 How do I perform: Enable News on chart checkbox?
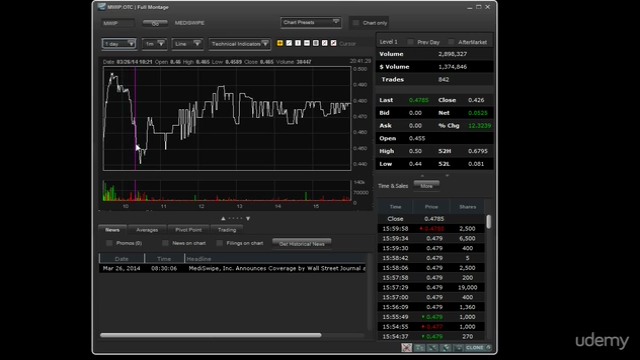[165, 243]
